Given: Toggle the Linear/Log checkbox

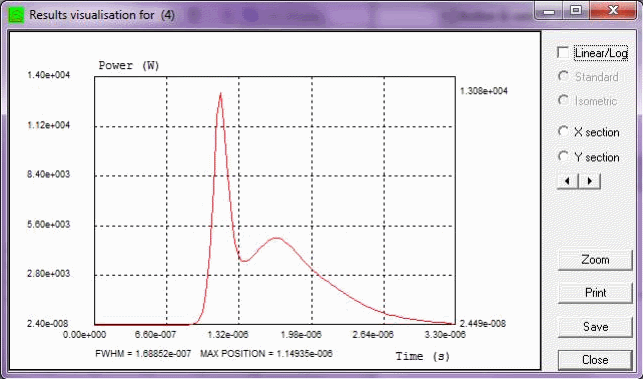Looking at the screenshot, I should point(563,53).
